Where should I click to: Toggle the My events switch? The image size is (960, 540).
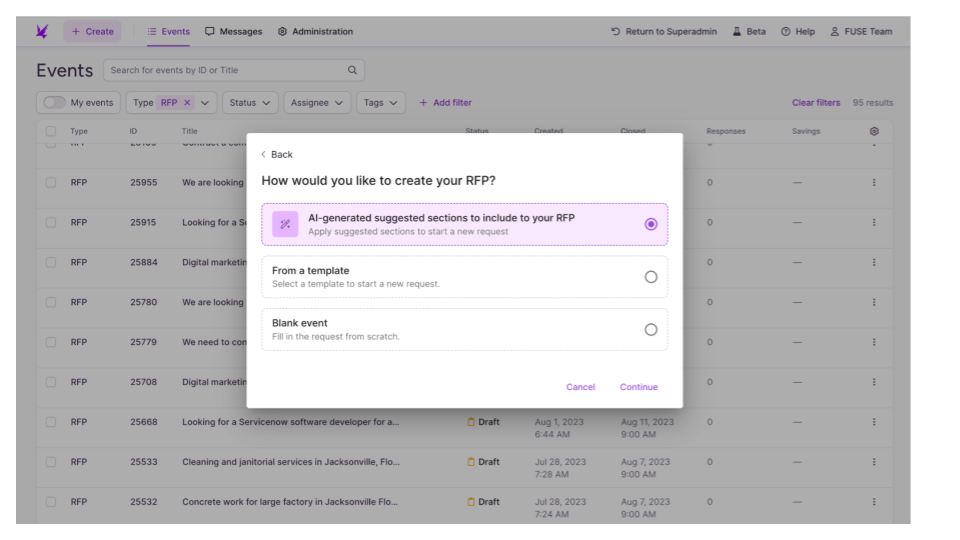(50, 103)
